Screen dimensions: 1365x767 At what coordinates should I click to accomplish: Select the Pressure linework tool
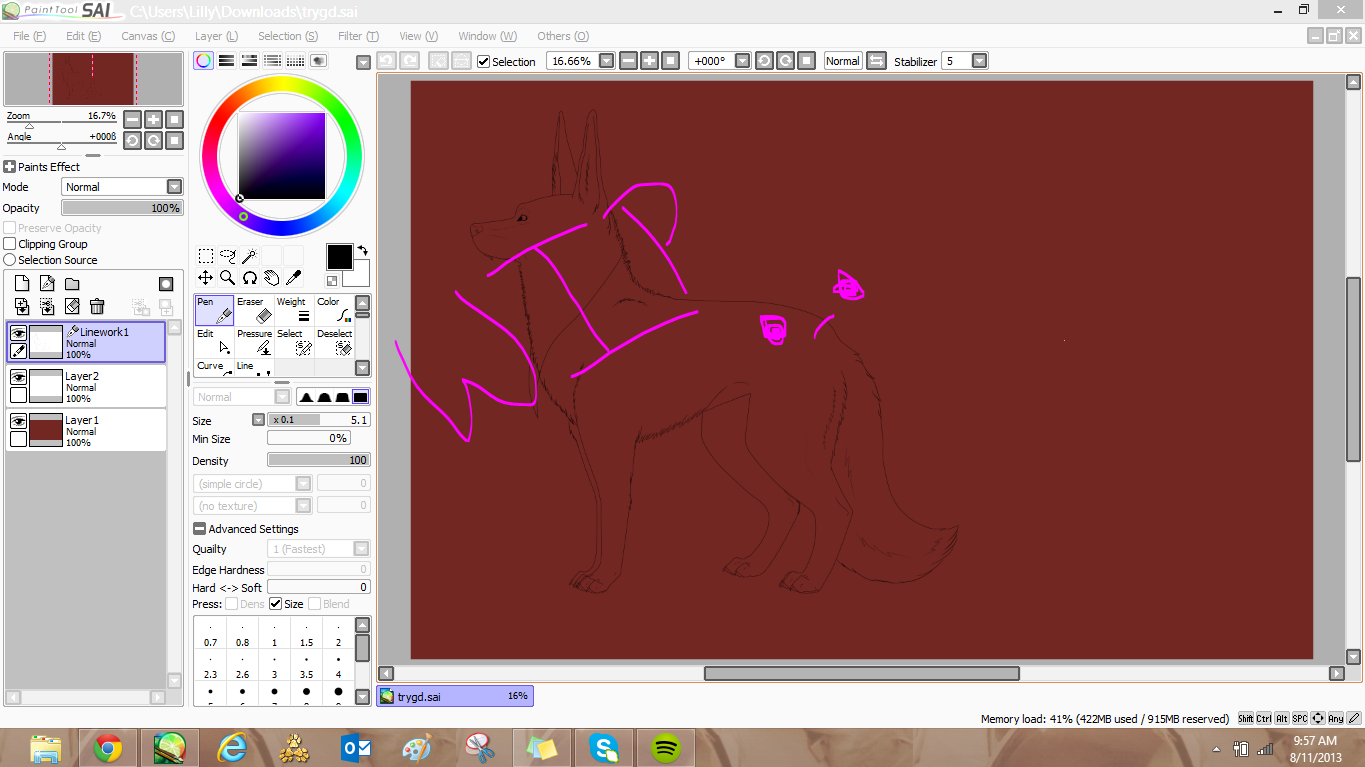click(x=254, y=342)
